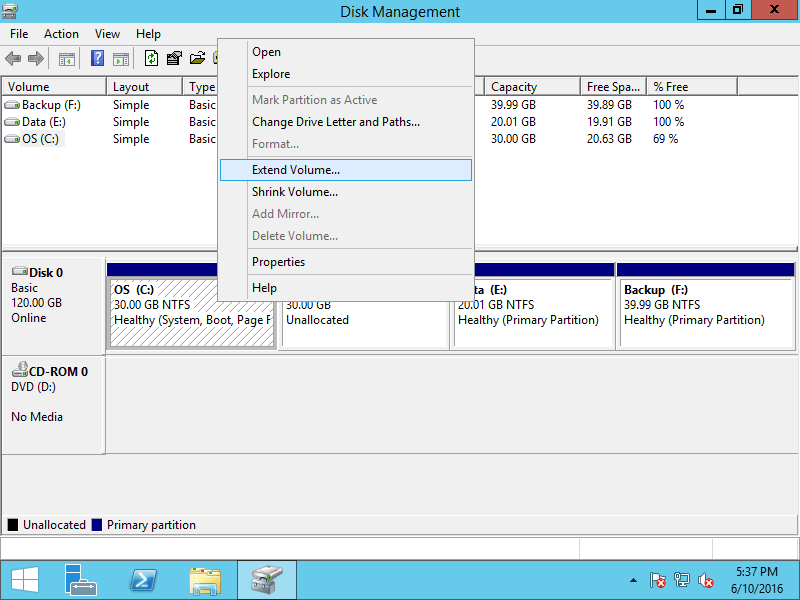Click the Show/Hide Console Tree icon
Image resolution: width=800 pixels, height=600 pixels.
coord(66,59)
